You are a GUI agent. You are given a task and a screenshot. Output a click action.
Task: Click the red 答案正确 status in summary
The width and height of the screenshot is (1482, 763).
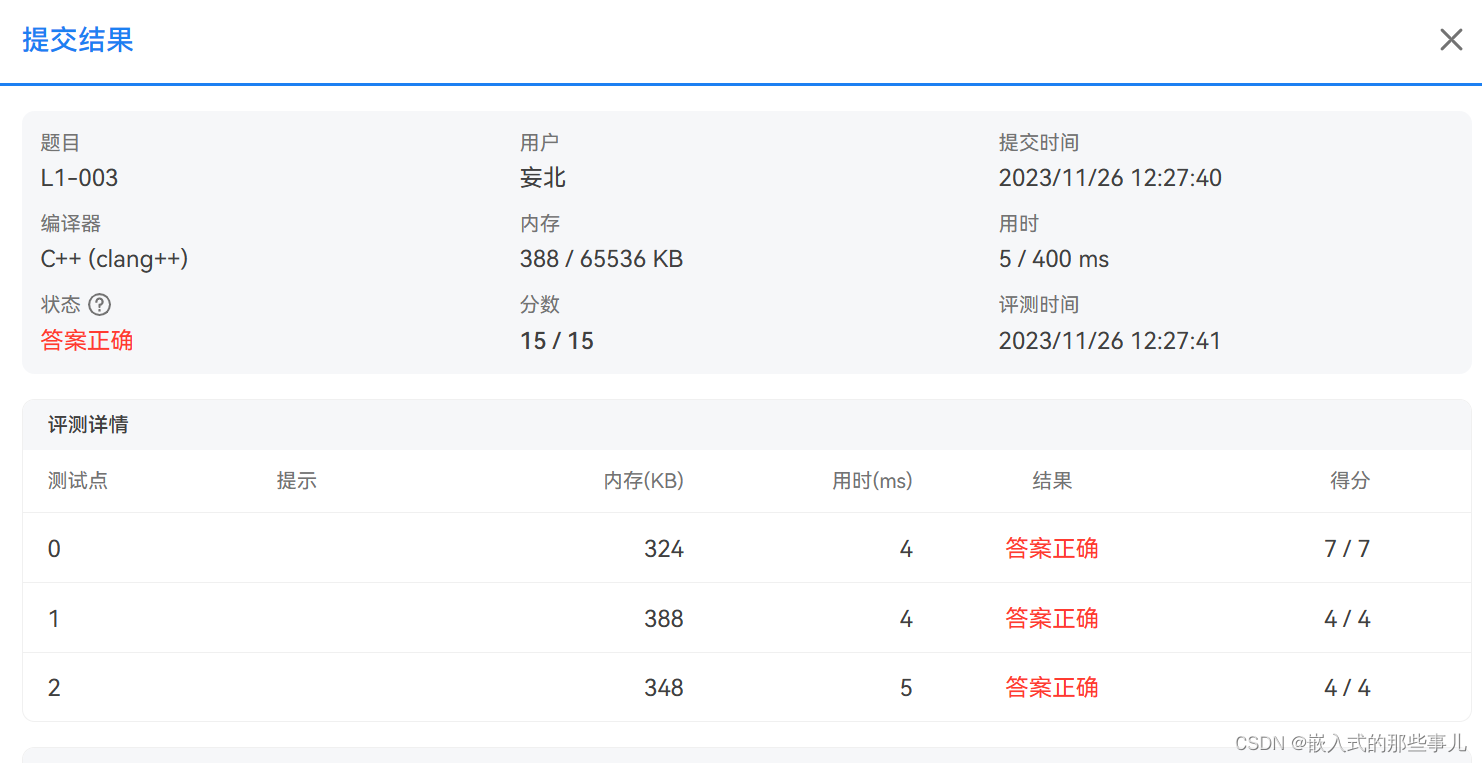click(87, 341)
